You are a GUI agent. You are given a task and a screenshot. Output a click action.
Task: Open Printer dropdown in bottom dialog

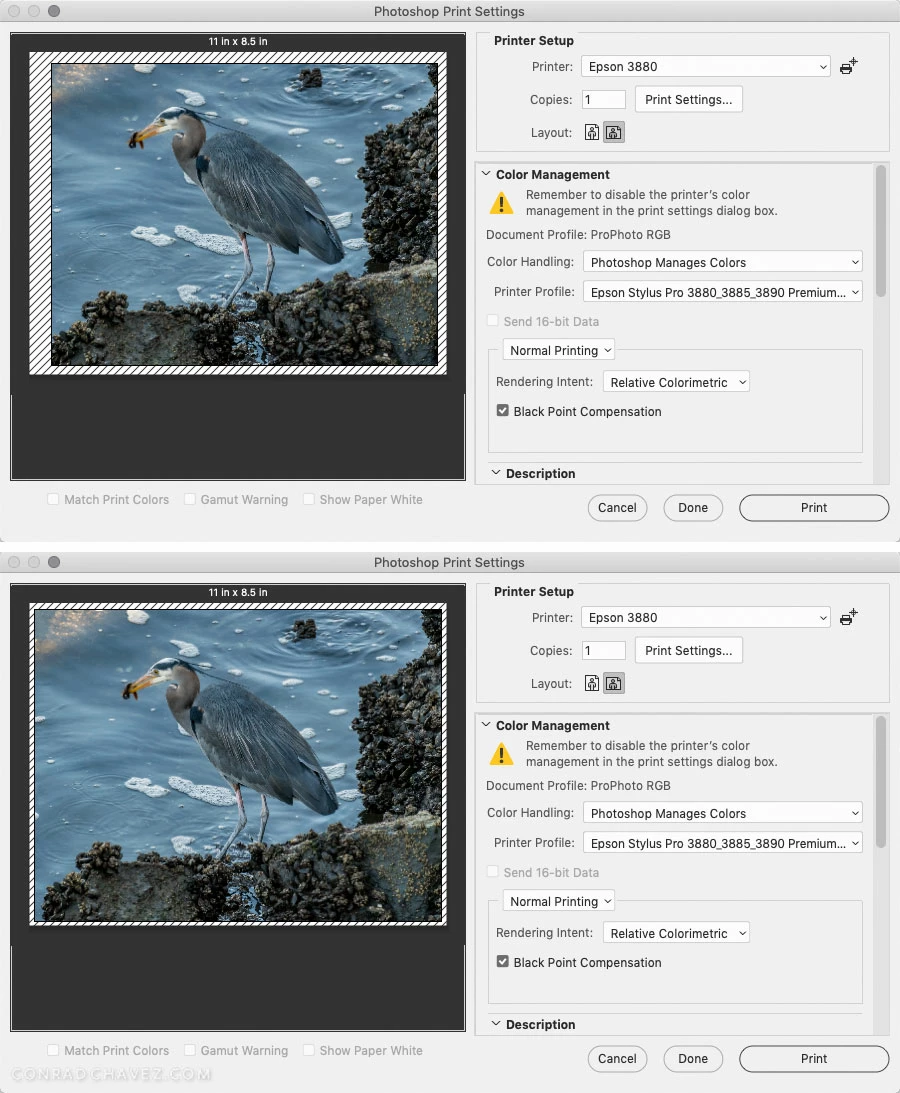tap(705, 617)
